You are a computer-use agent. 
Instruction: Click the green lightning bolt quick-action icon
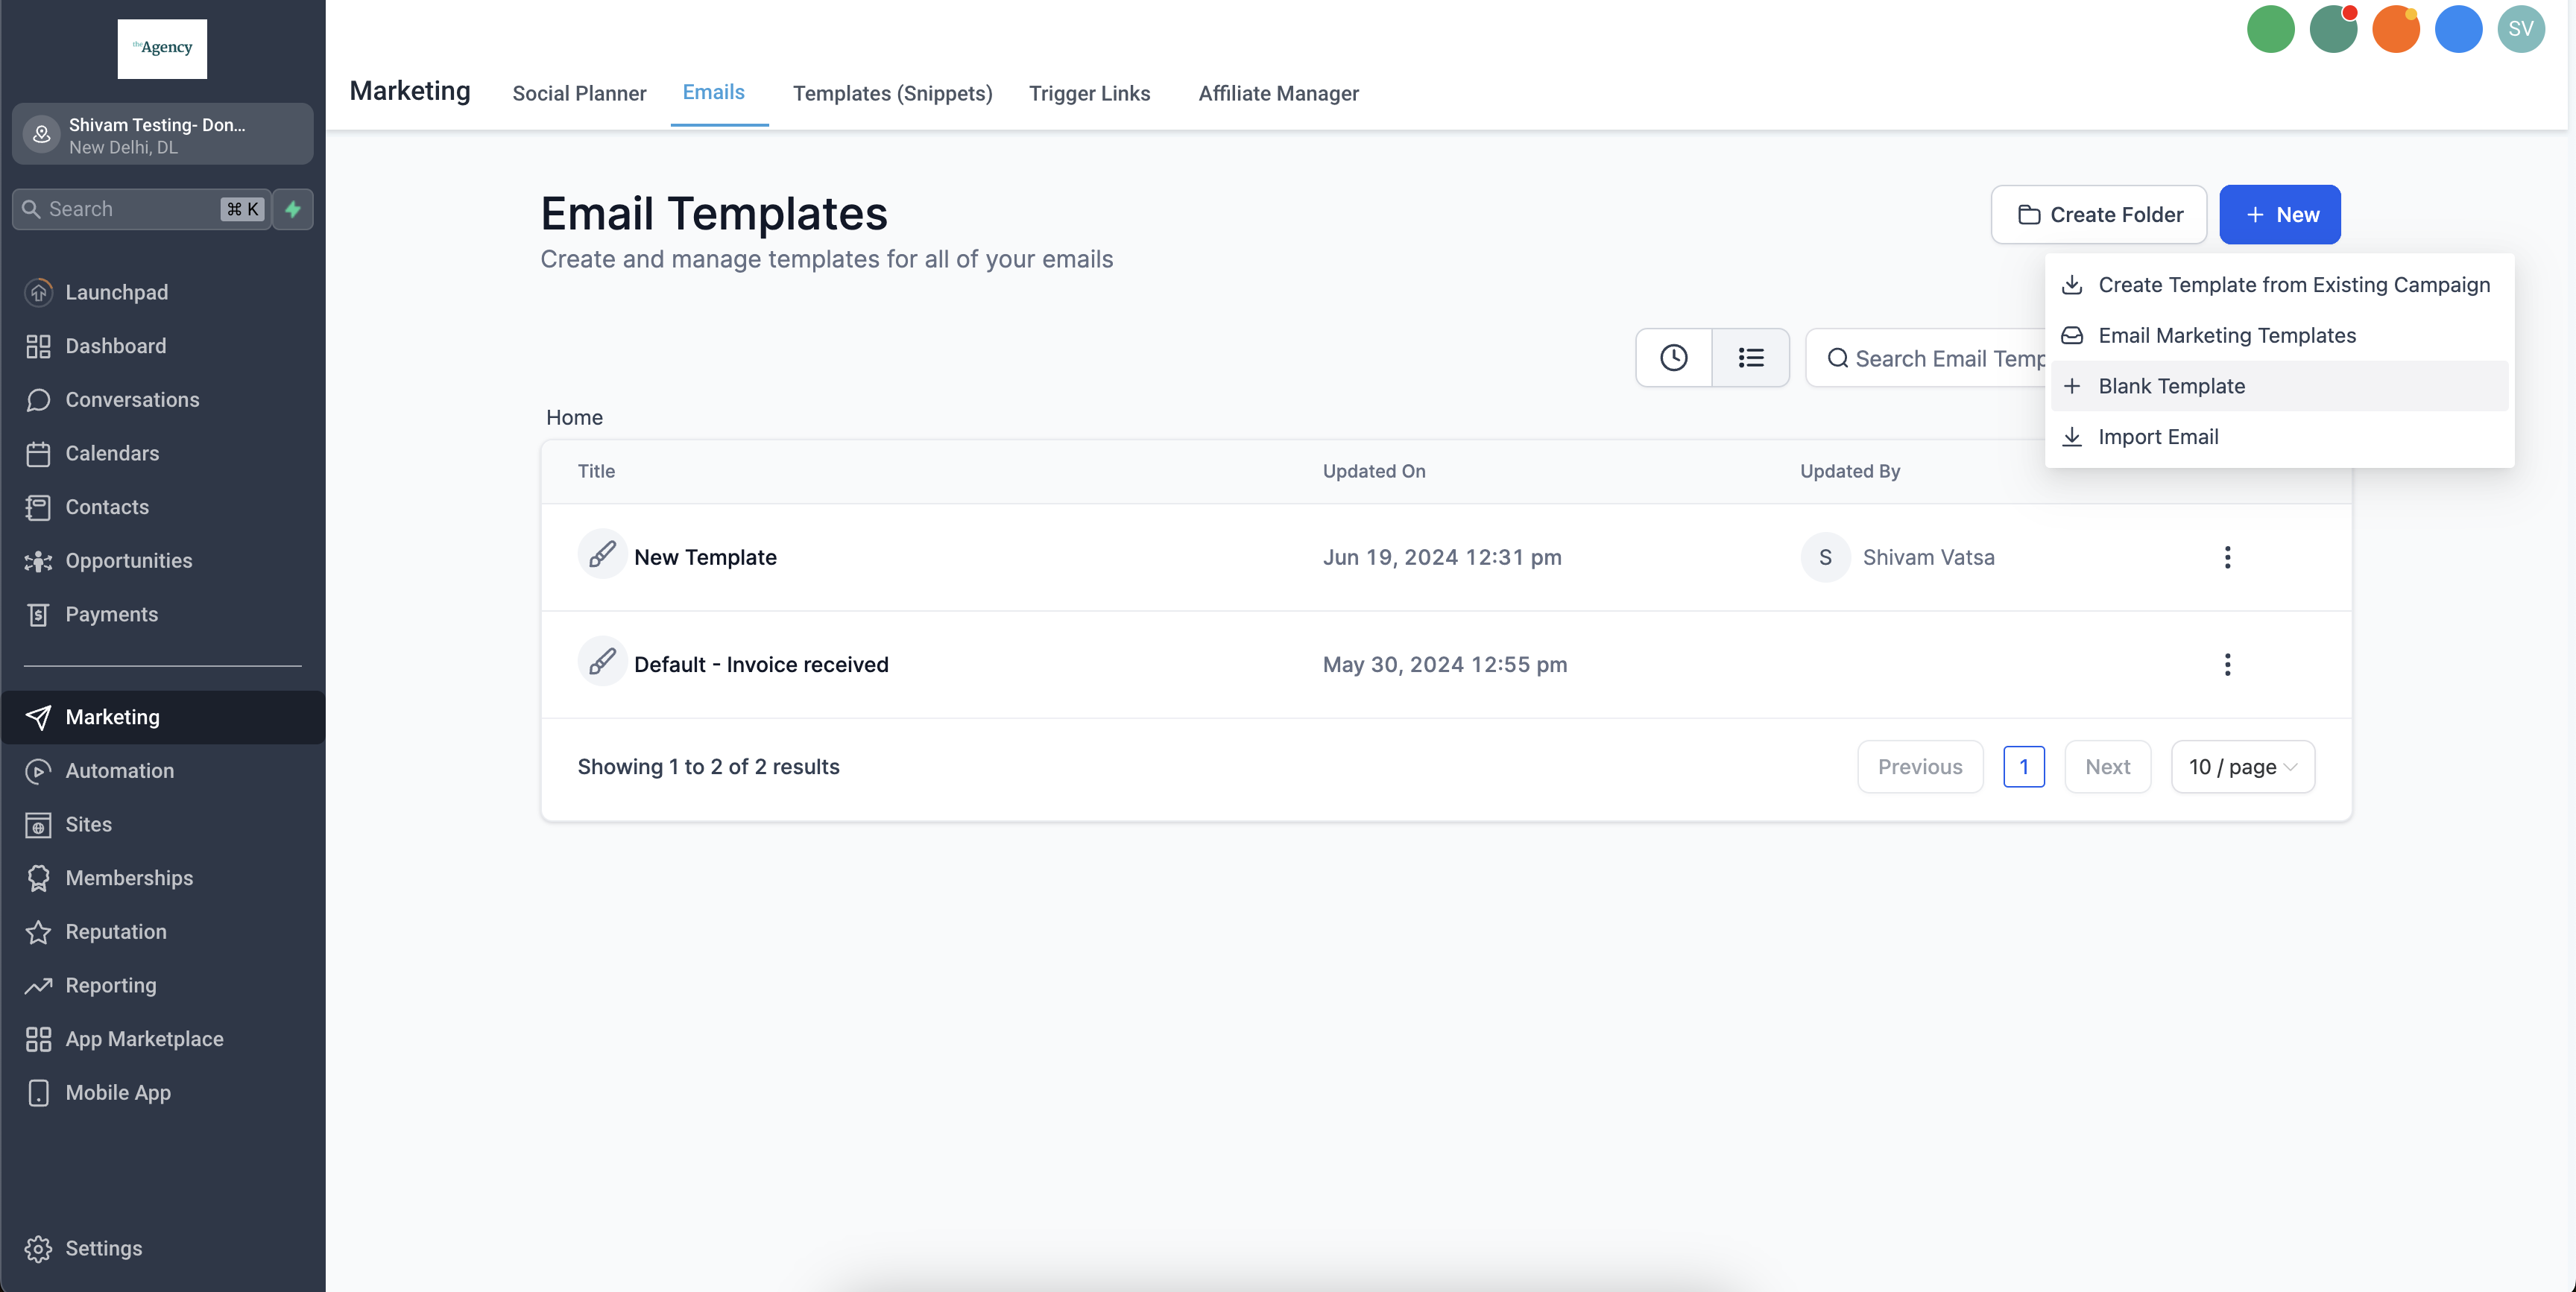coord(293,209)
